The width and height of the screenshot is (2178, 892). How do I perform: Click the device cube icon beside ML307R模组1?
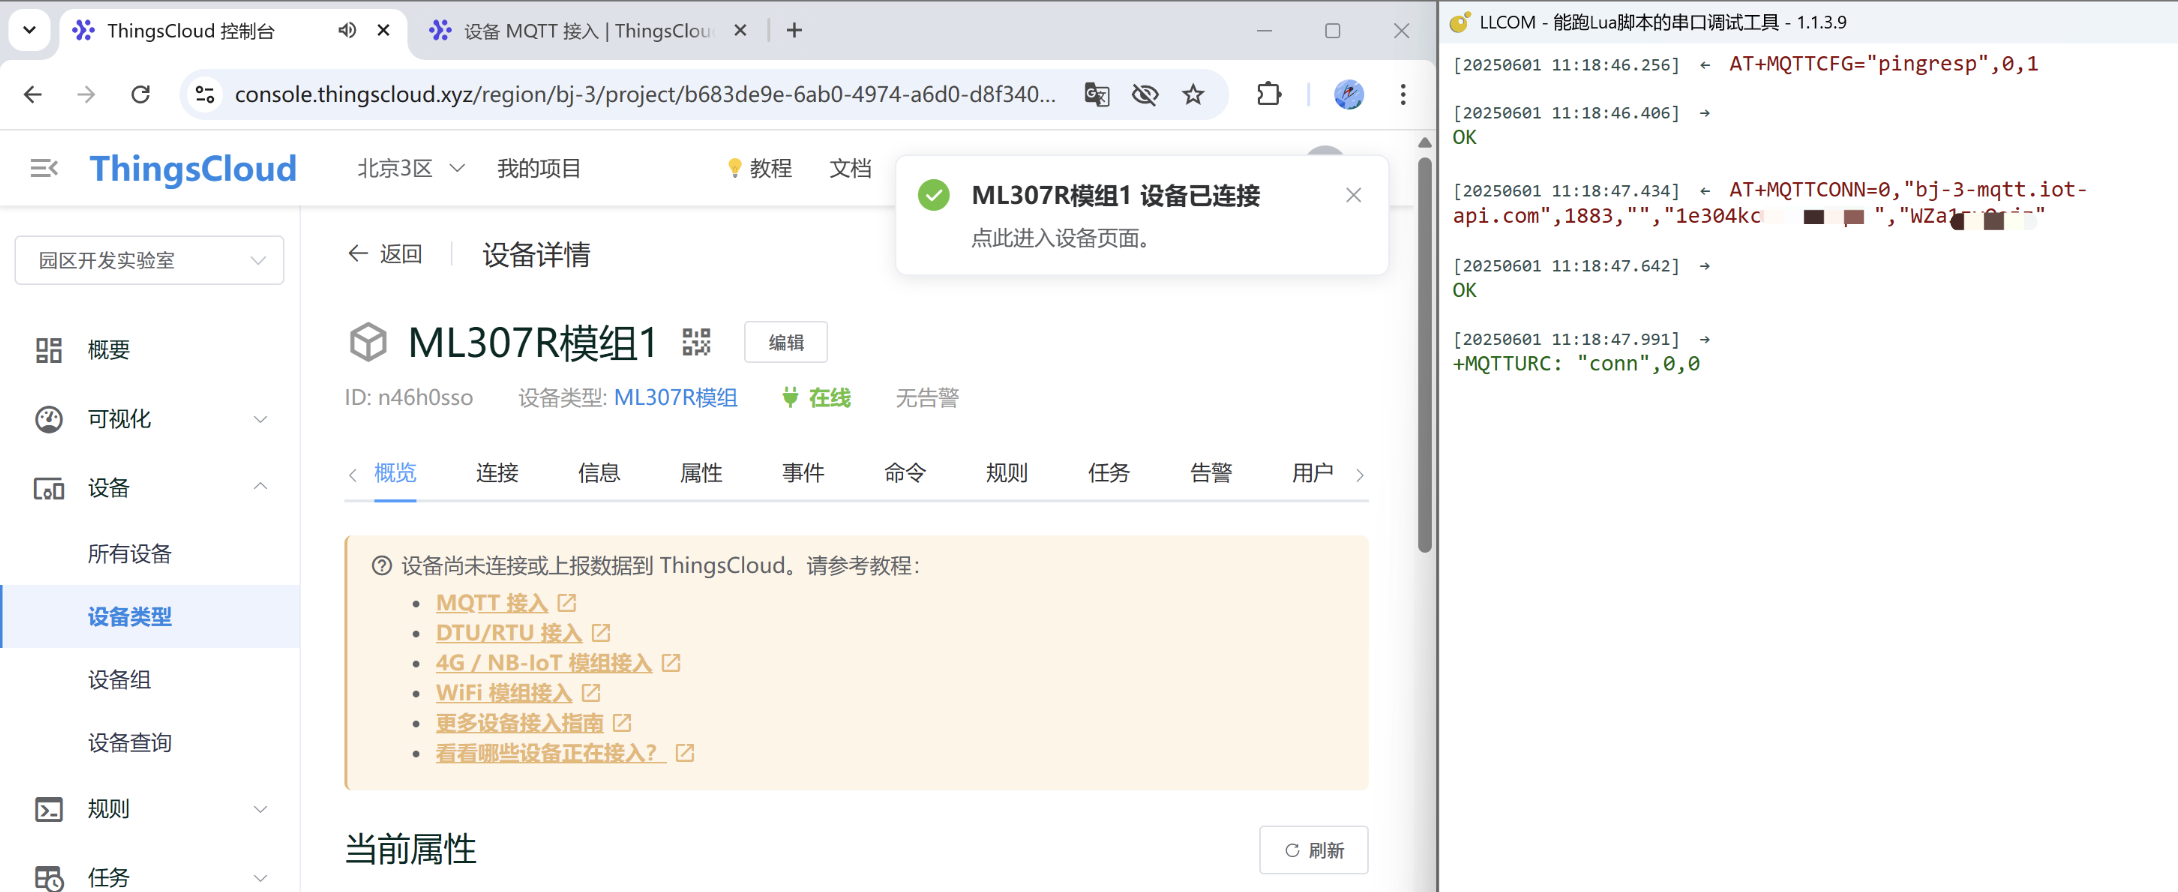[x=368, y=342]
